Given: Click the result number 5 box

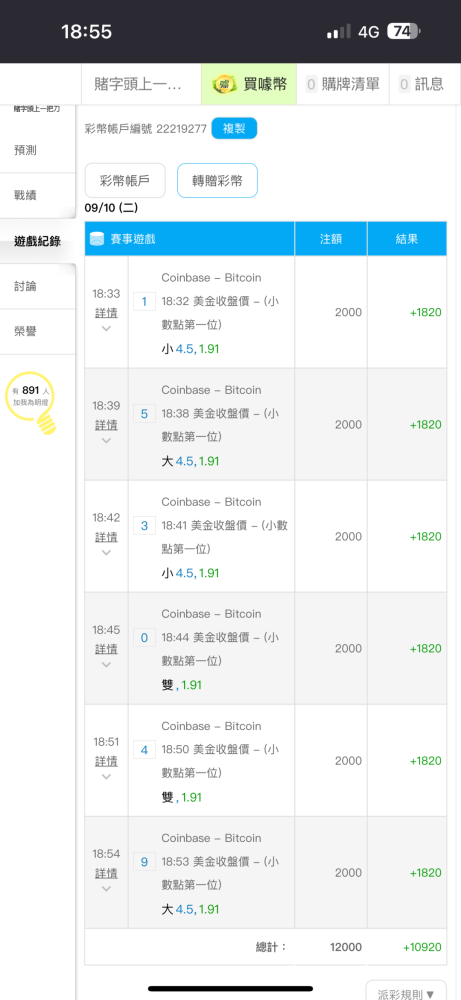Looking at the screenshot, I should coord(144,414).
